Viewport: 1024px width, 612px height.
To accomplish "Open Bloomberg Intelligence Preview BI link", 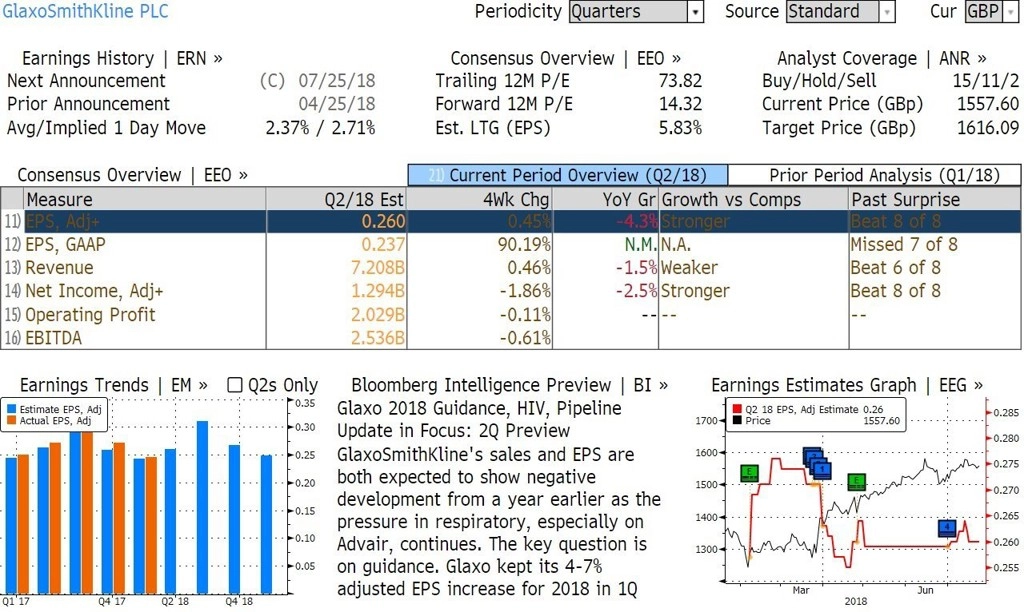I will 509,385.
